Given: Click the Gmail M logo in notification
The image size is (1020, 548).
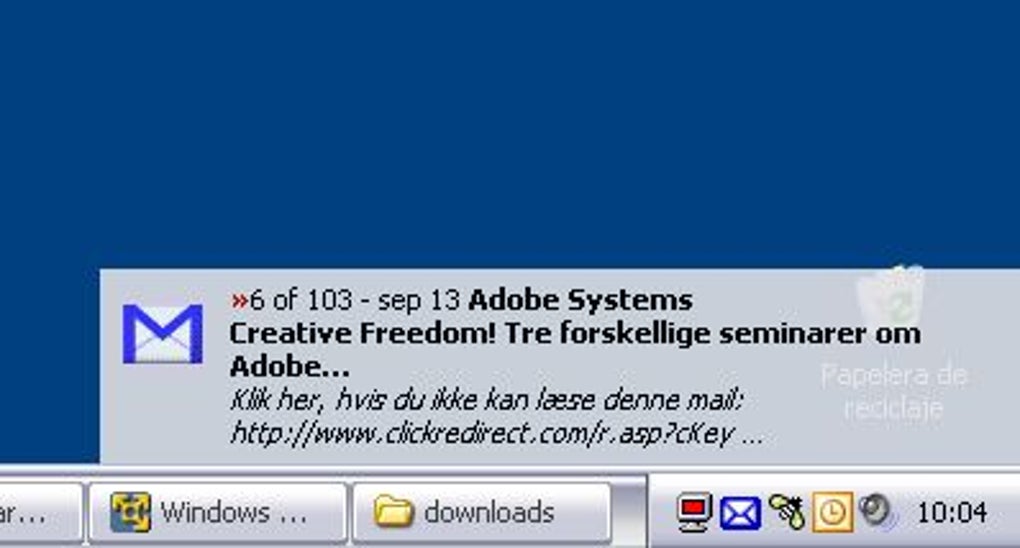Looking at the screenshot, I should click(163, 333).
